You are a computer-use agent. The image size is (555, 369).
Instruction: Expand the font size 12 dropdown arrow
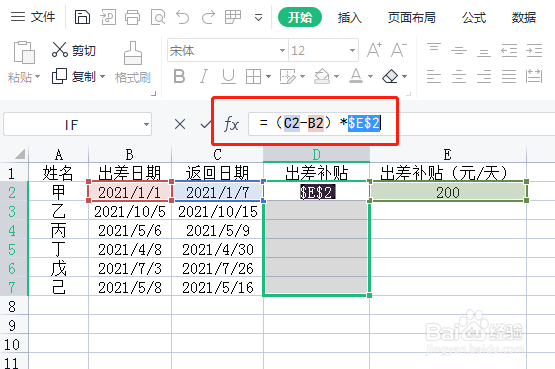pos(352,51)
